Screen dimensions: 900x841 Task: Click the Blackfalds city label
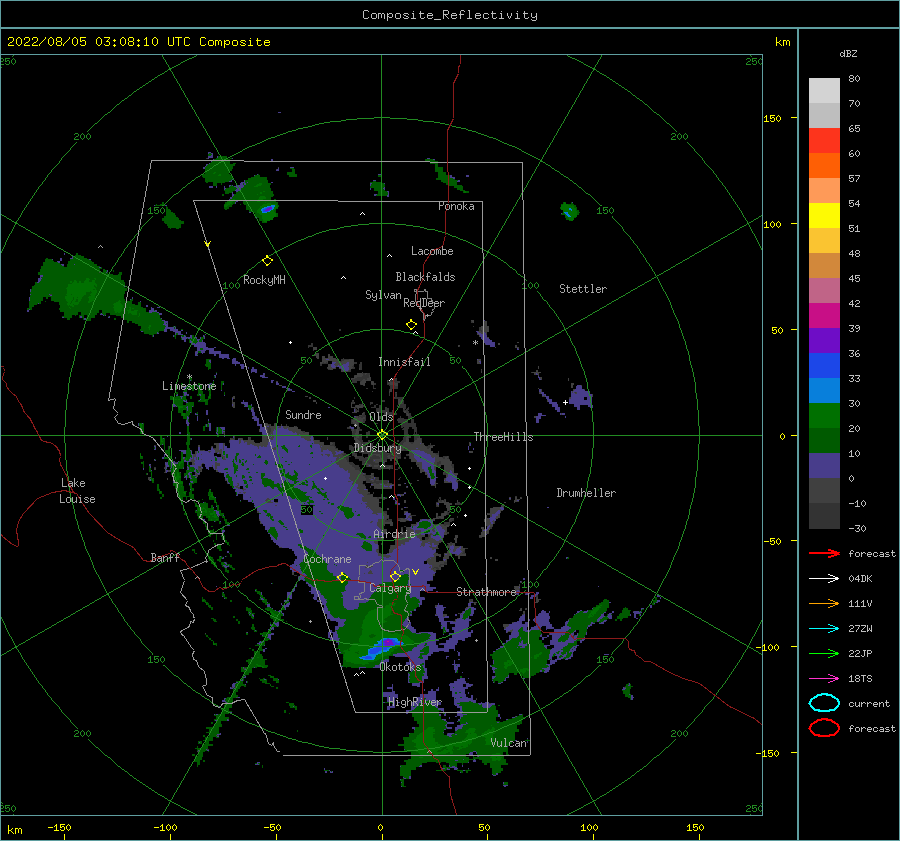point(425,277)
